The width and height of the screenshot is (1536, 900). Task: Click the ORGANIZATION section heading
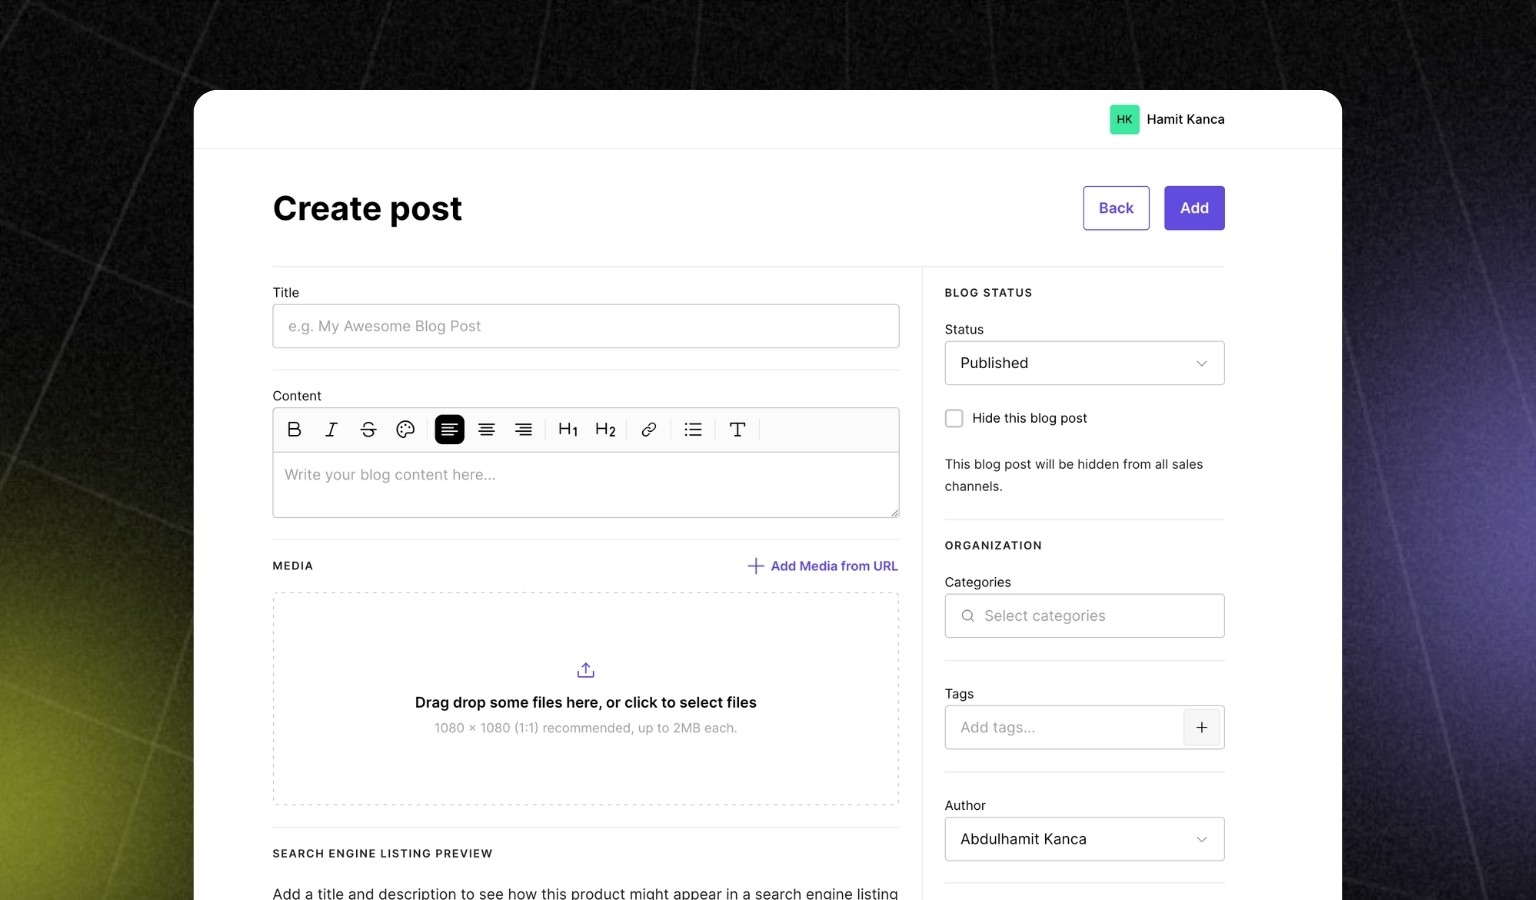993,546
